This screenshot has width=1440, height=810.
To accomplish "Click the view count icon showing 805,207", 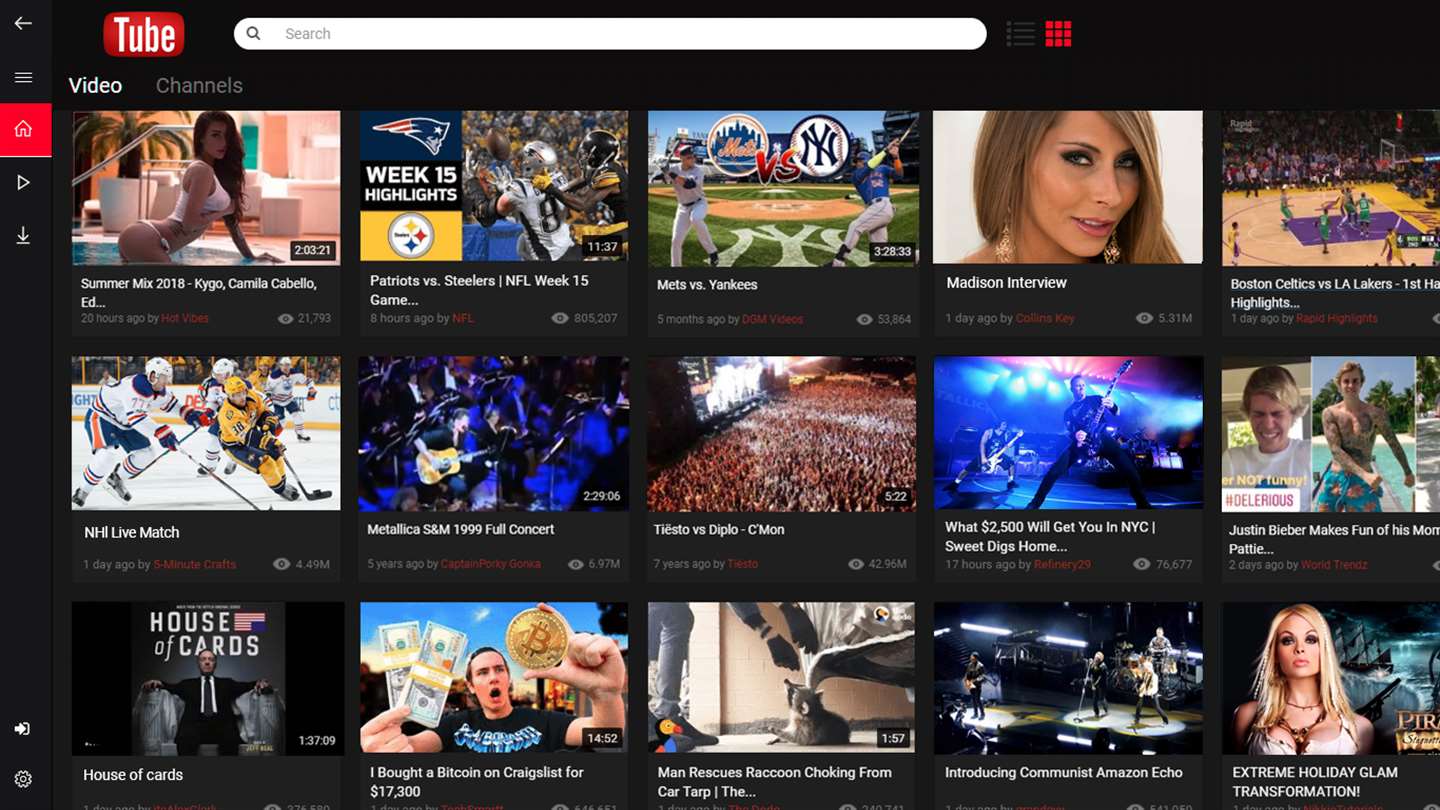I will click(x=560, y=318).
